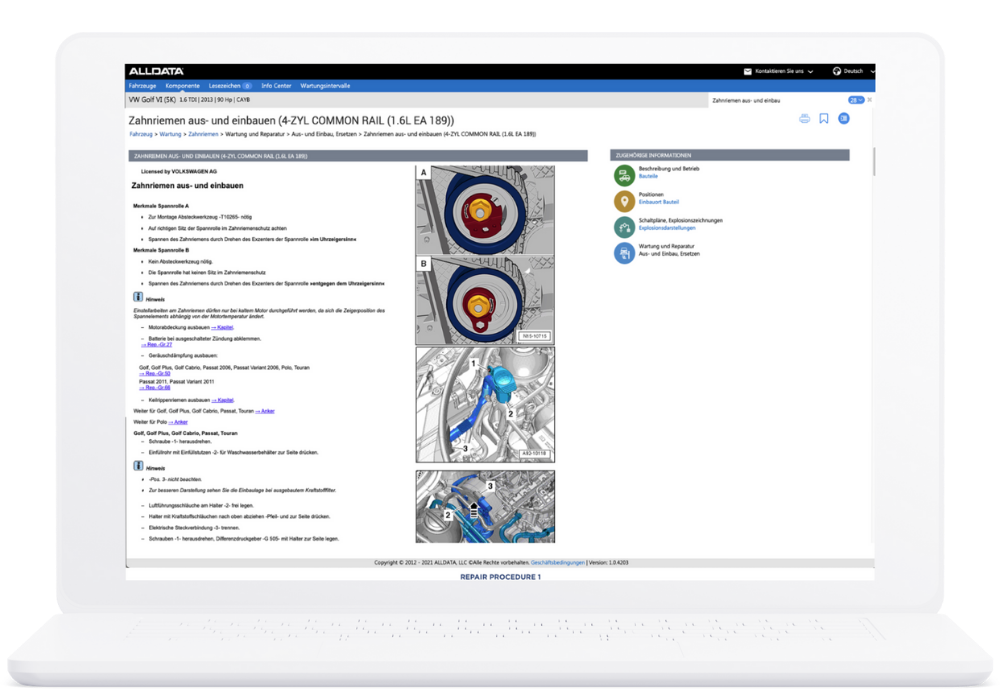
Task: Follow Kapitel link after Motorabdeckung ausbauen
Action: [223, 328]
